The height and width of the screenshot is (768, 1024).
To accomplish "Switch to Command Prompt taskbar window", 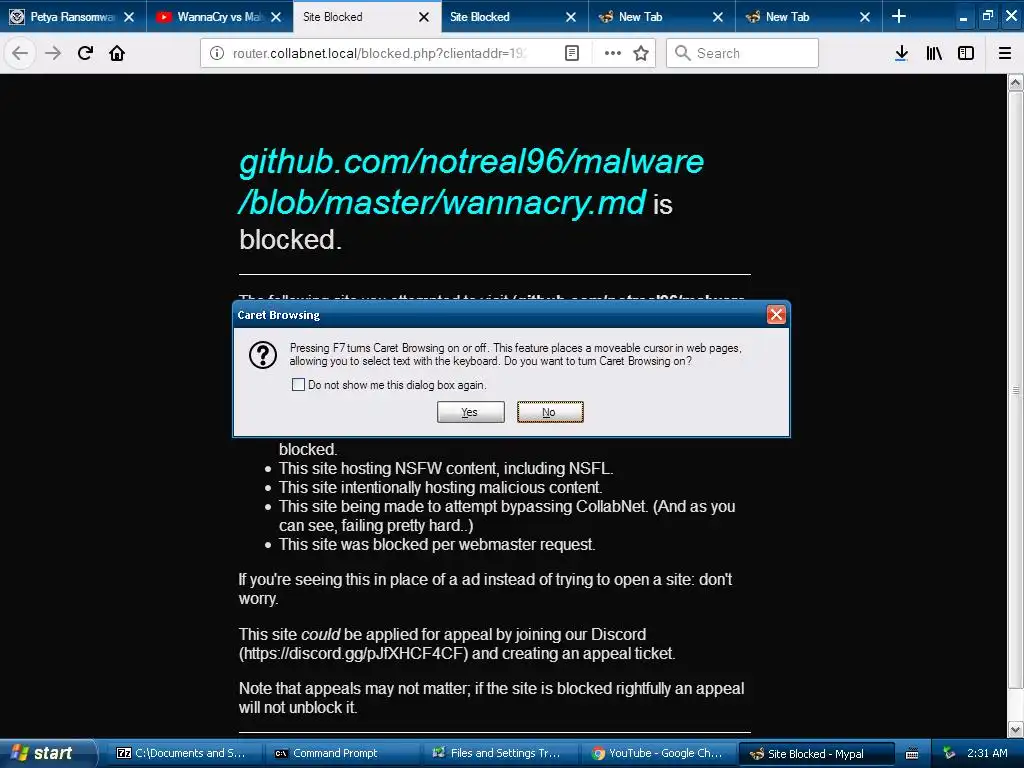I will tap(342, 753).
